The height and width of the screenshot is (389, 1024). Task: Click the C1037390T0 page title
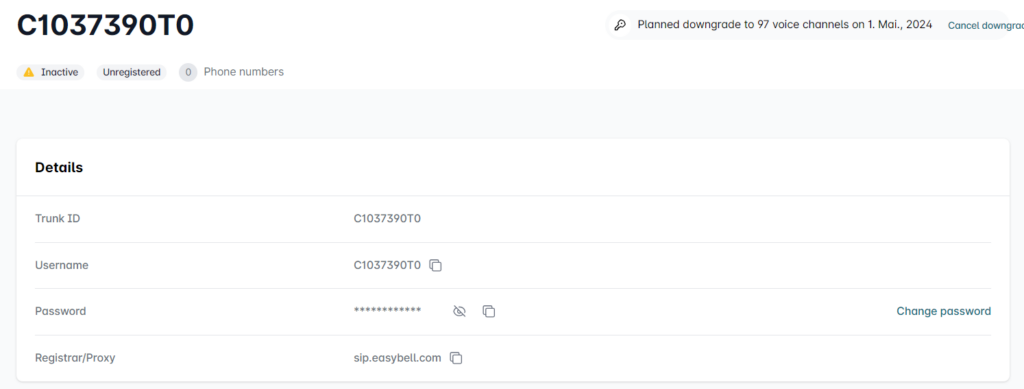(x=106, y=26)
